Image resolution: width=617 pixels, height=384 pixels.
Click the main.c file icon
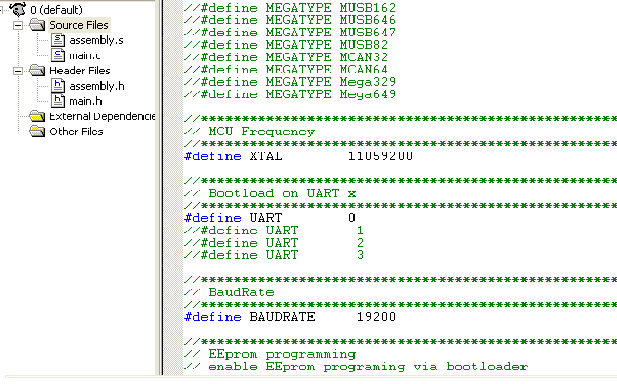pyautogui.click(x=58, y=55)
